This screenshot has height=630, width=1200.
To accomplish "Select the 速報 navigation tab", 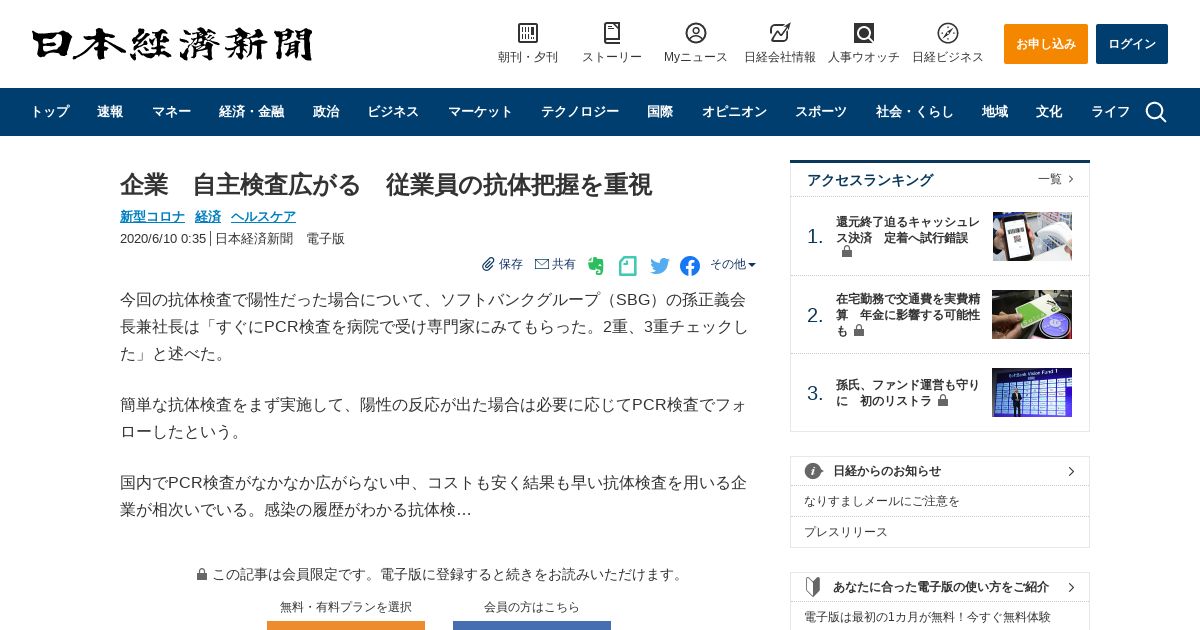I will click(x=110, y=112).
